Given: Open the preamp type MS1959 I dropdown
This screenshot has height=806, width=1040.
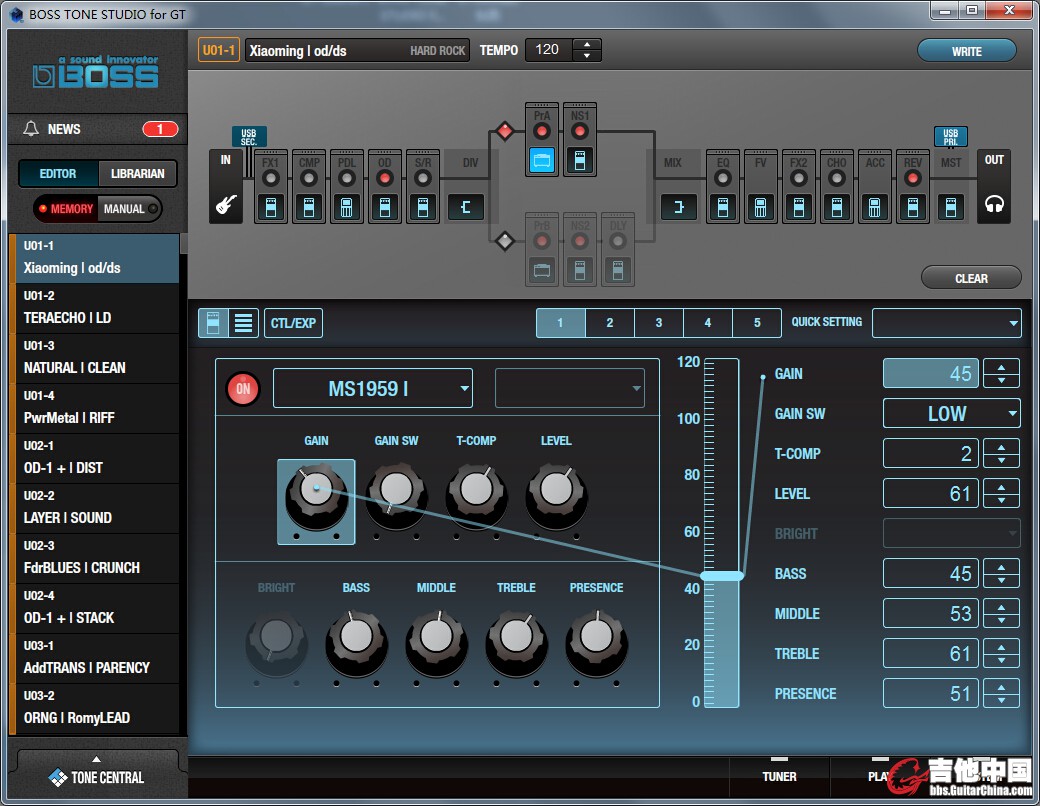Looking at the screenshot, I should coord(373,389).
